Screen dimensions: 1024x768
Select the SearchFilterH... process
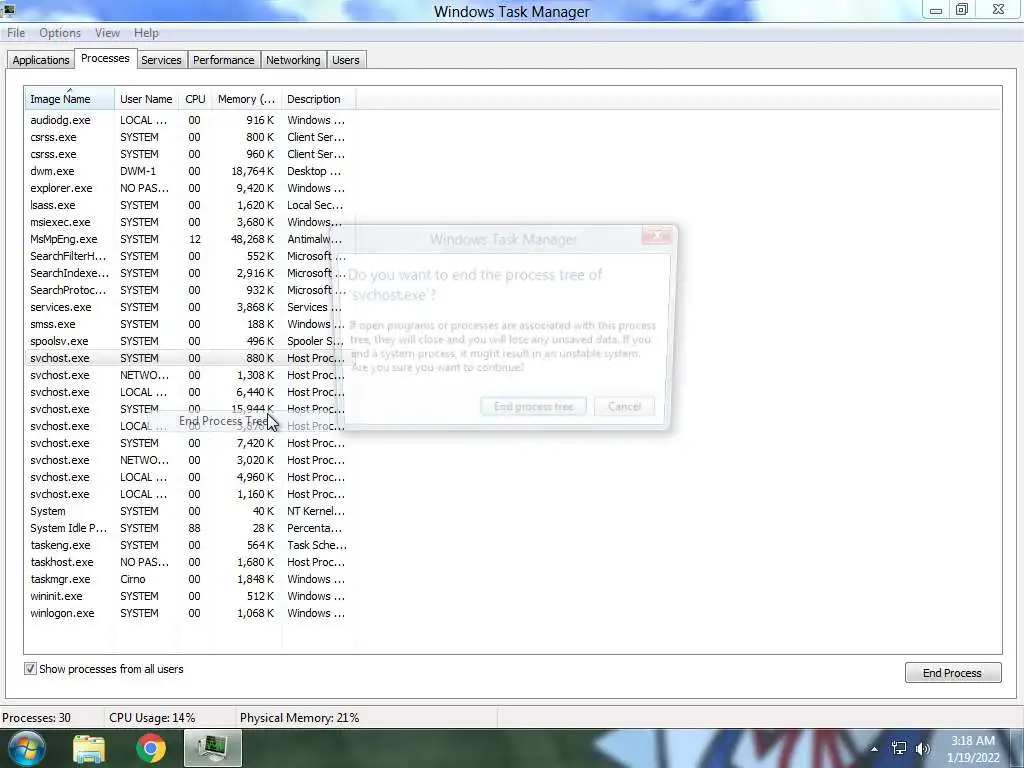pyautogui.click(x=189, y=256)
